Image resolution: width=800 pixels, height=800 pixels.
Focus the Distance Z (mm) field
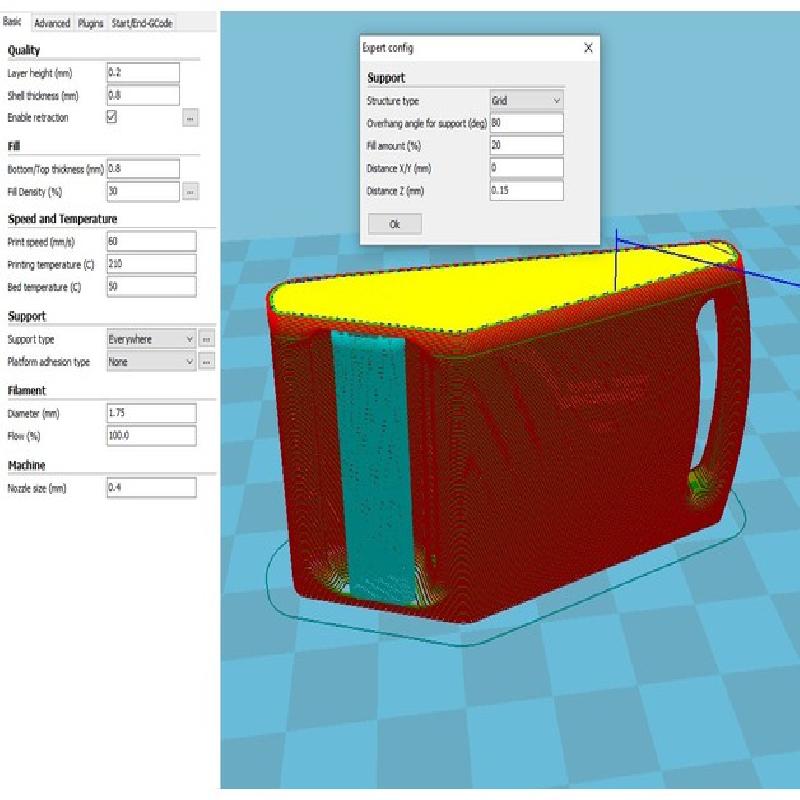(x=526, y=189)
